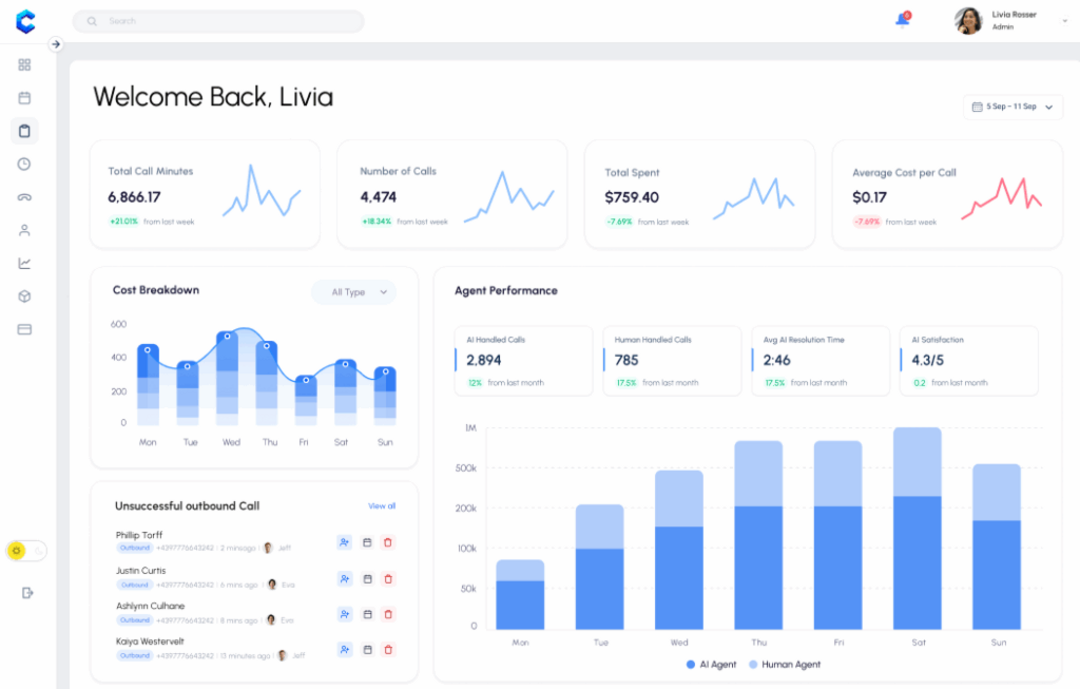The height and width of the screenshot is (689, 1080).
Task: Toggle the light/dark theme switch
Action: coord(27,550)
